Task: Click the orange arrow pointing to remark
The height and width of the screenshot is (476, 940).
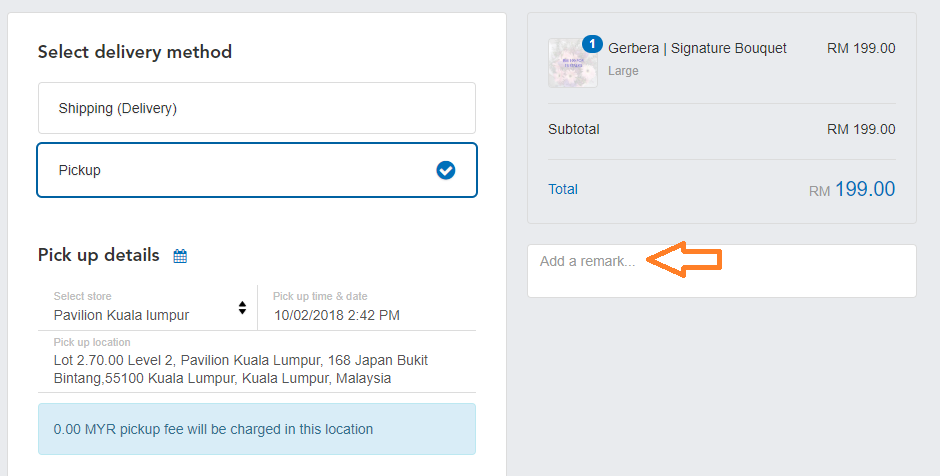Action: tap(684, 259)
